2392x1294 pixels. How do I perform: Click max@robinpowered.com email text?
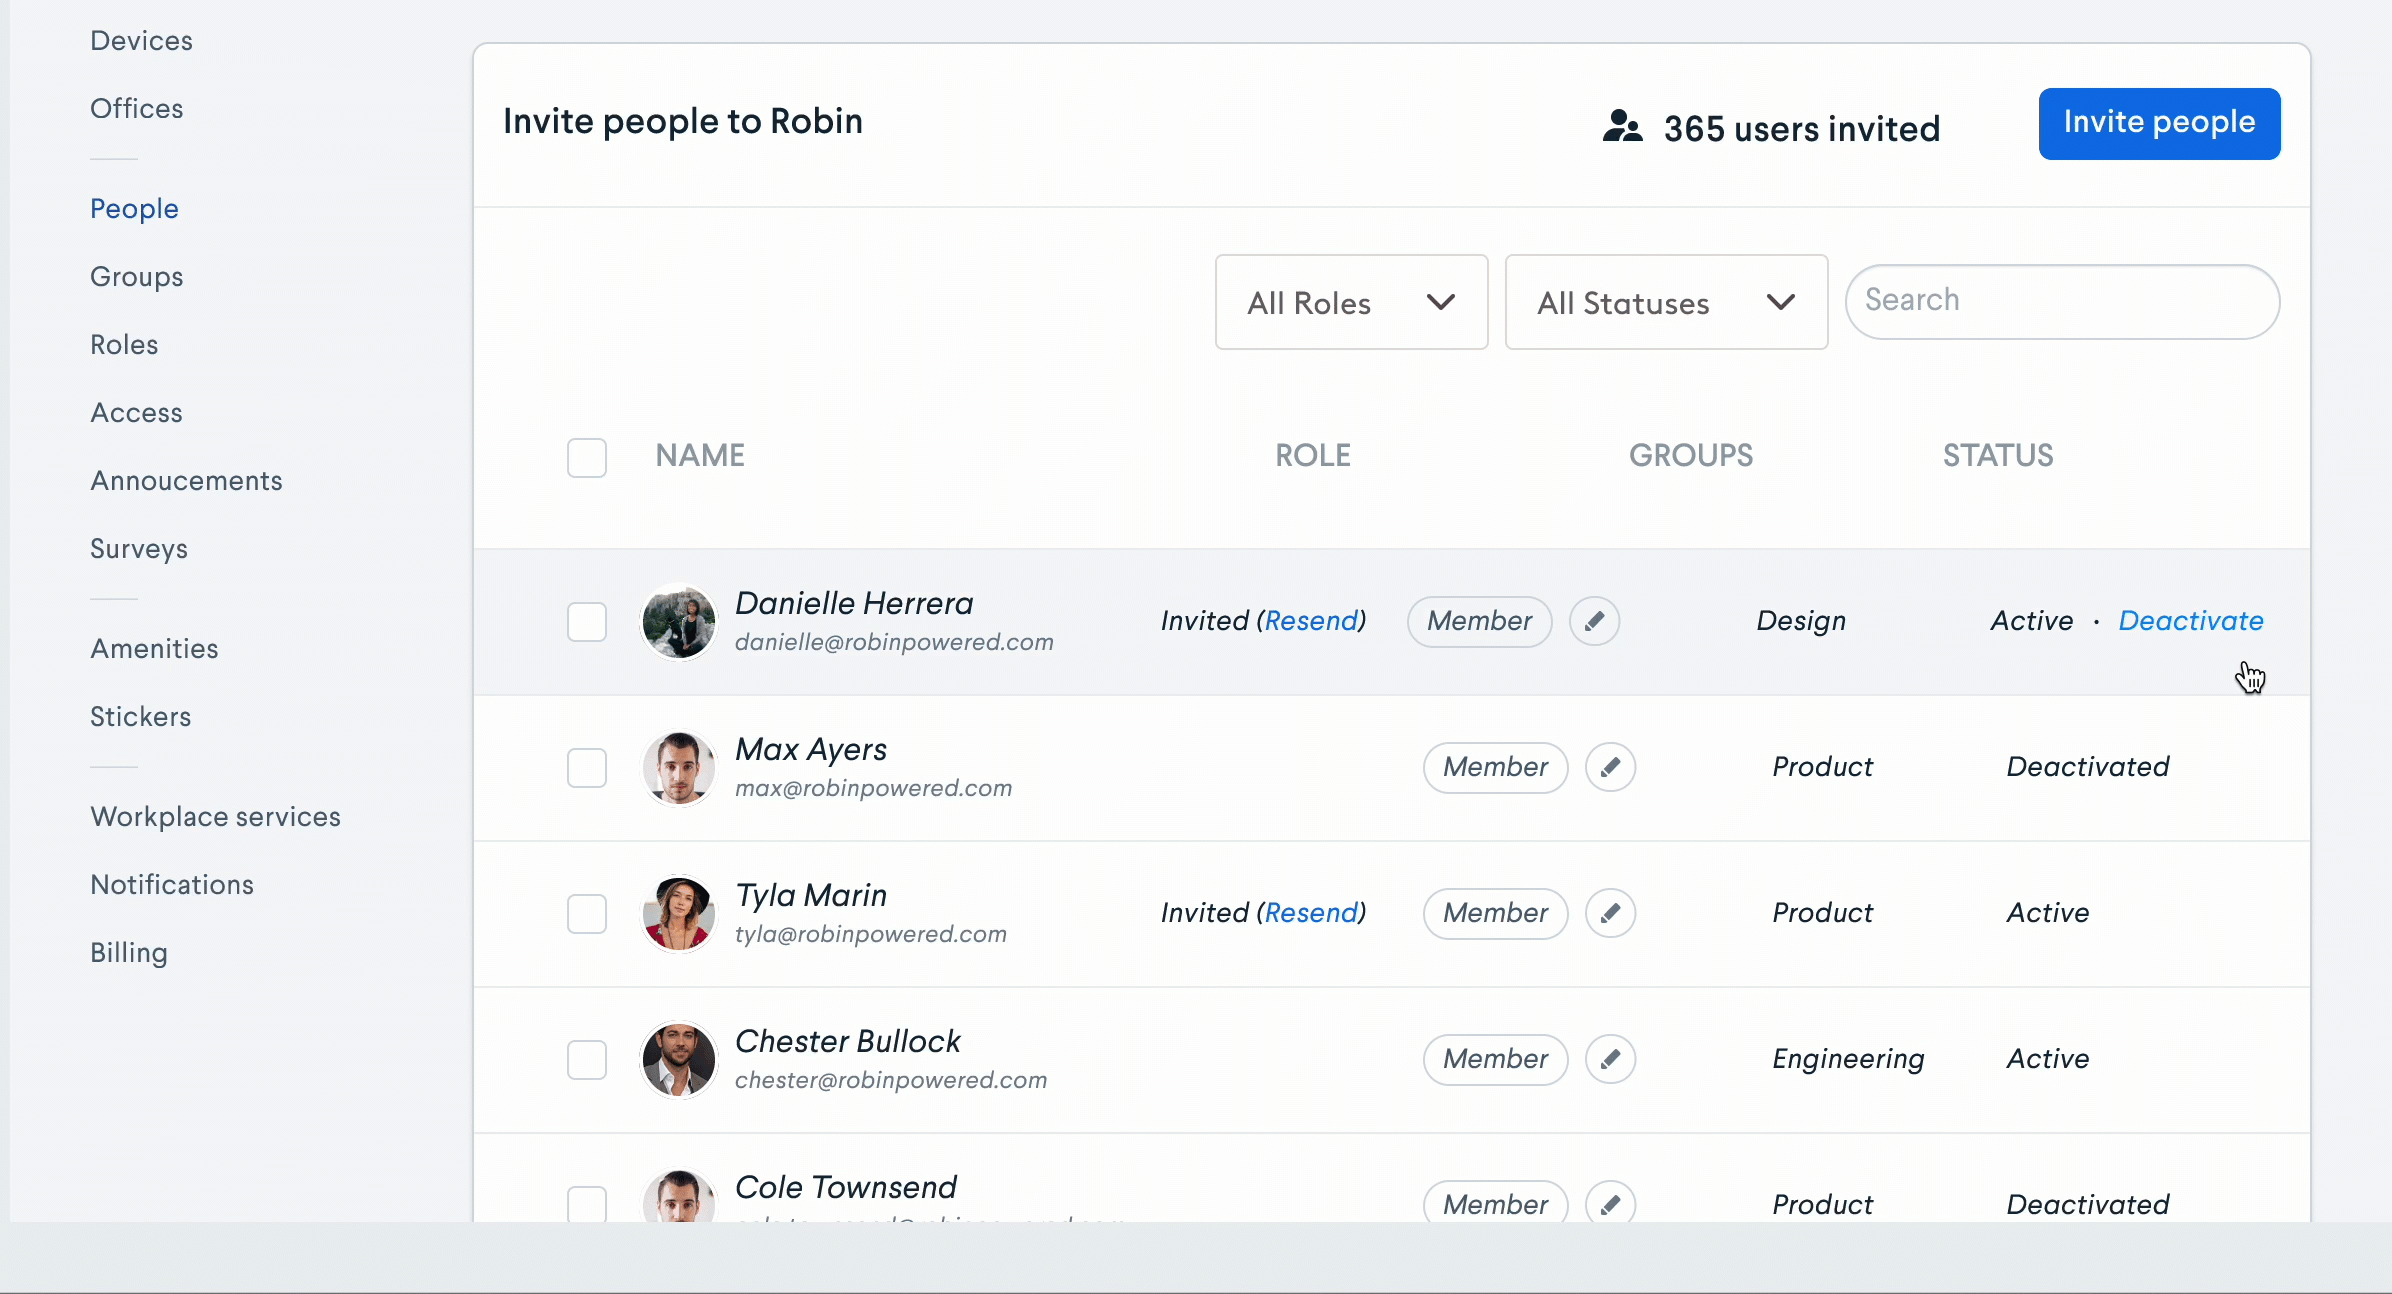click(x=873, y=788)
